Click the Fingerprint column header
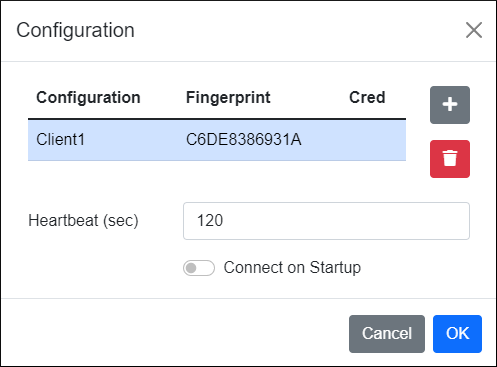This screenshot has width=497, height=367. 228,98
